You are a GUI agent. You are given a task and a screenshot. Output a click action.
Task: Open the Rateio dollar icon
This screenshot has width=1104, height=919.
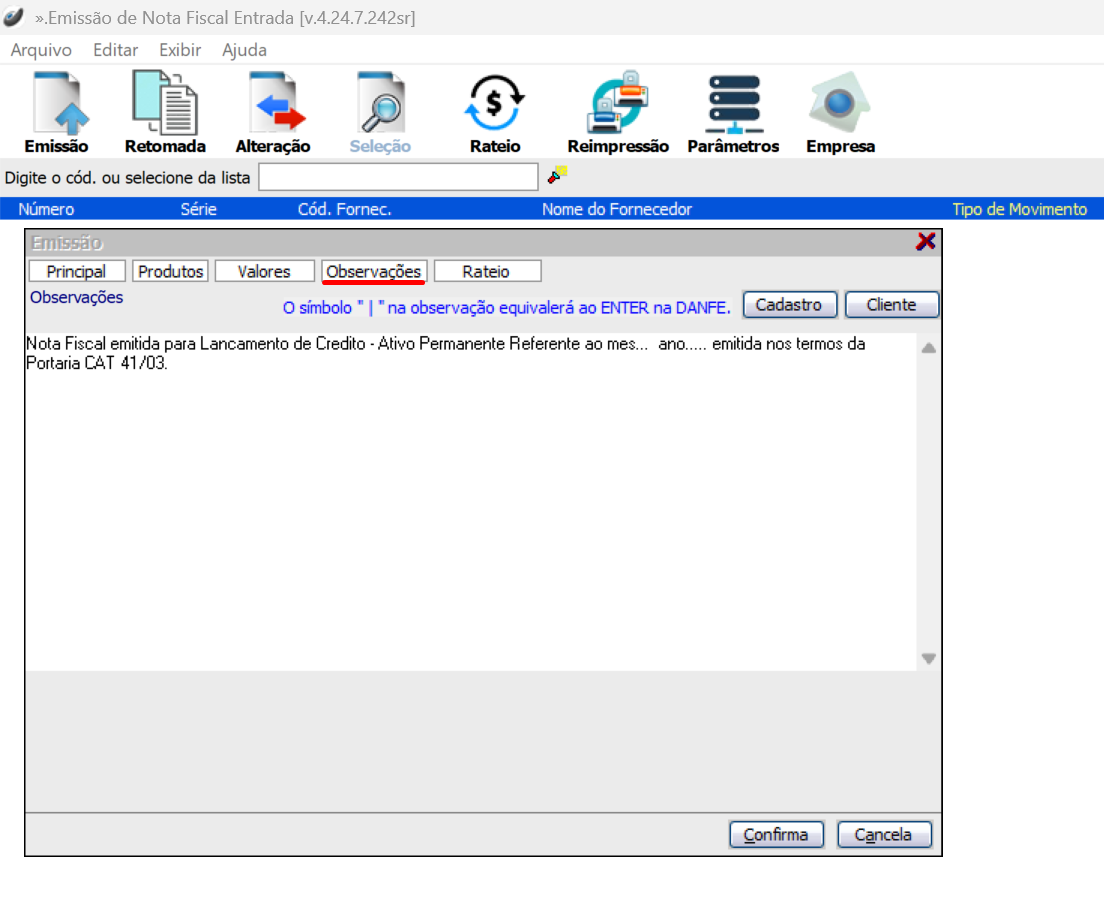coord(495,104)
